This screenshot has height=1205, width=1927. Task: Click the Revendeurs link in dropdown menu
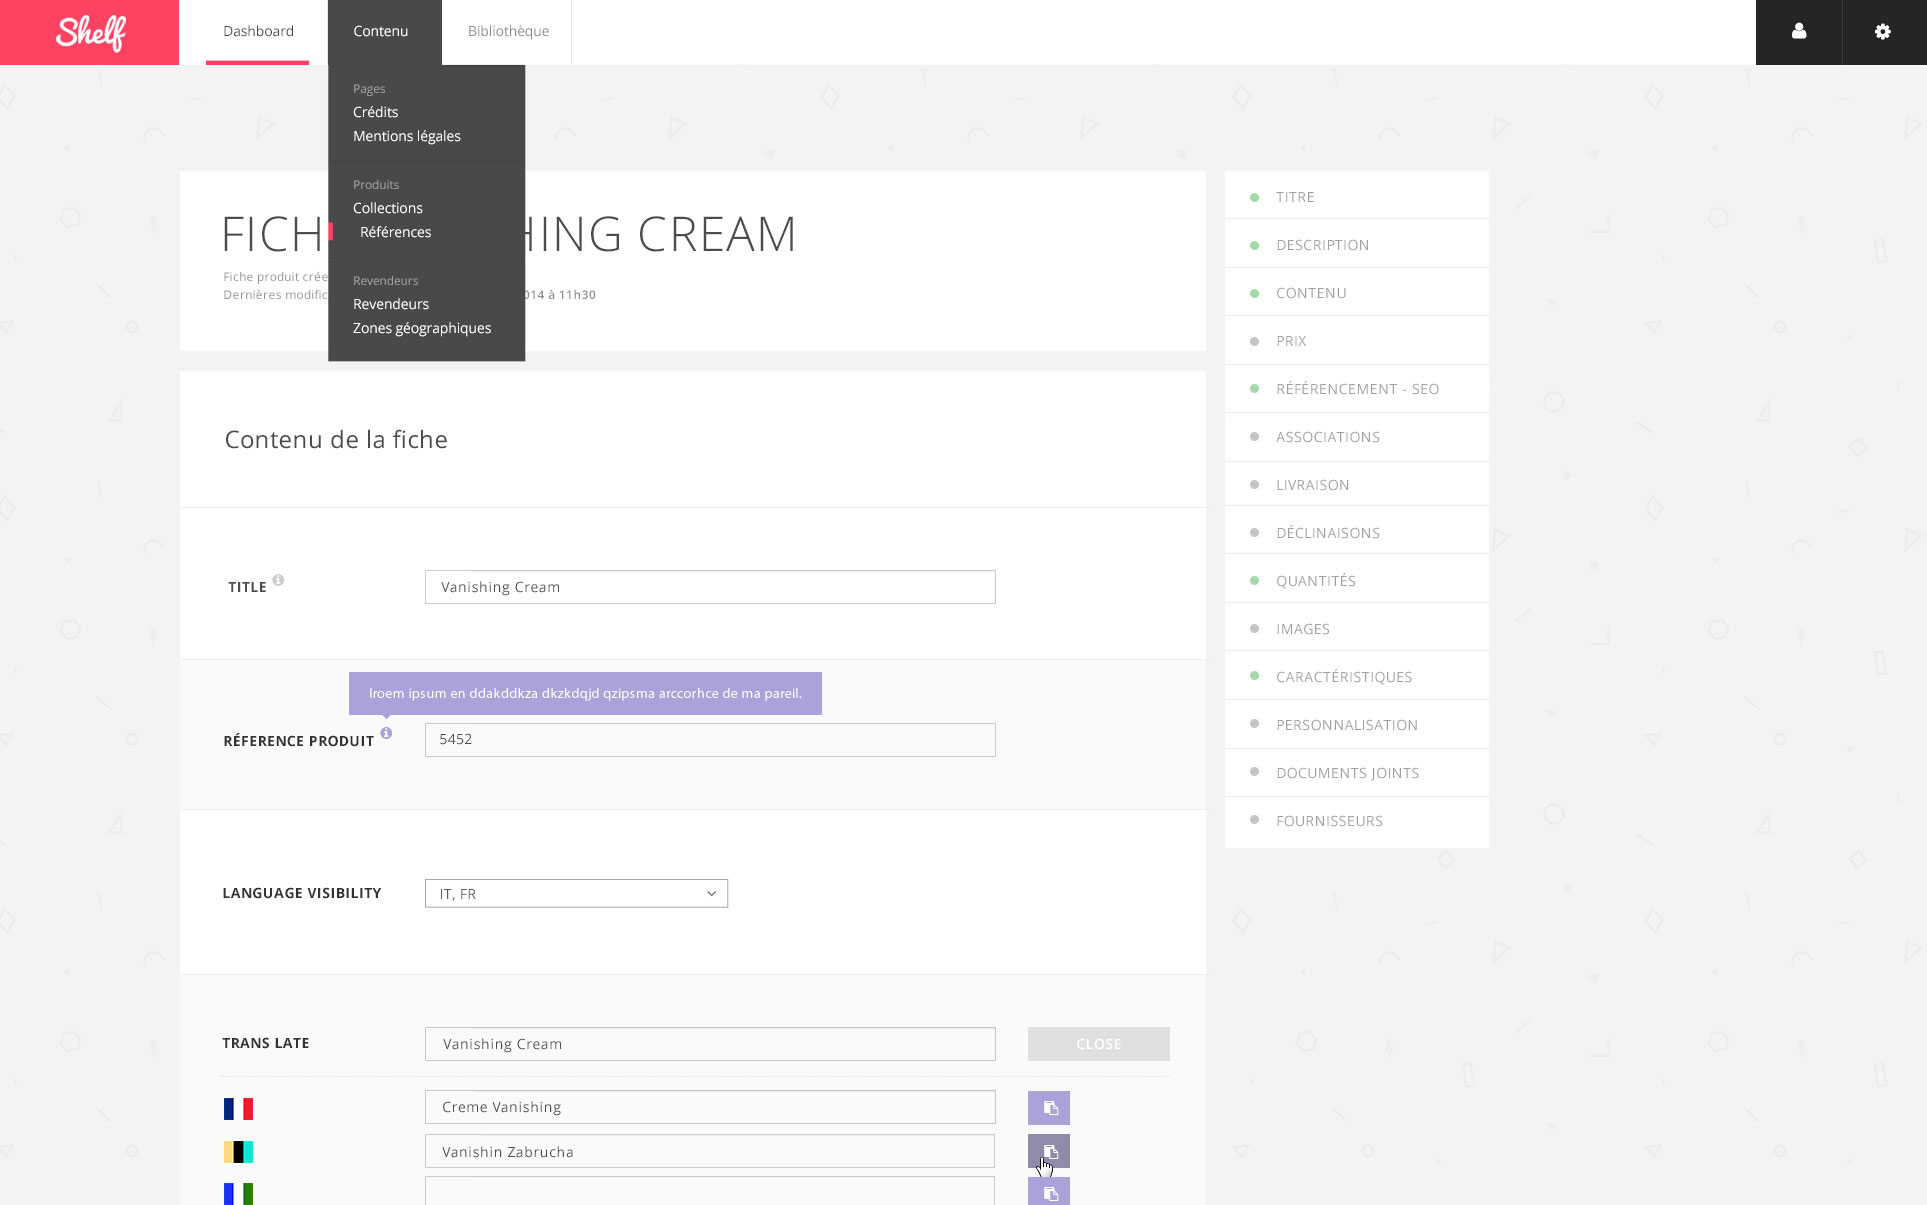click(390, 304)
